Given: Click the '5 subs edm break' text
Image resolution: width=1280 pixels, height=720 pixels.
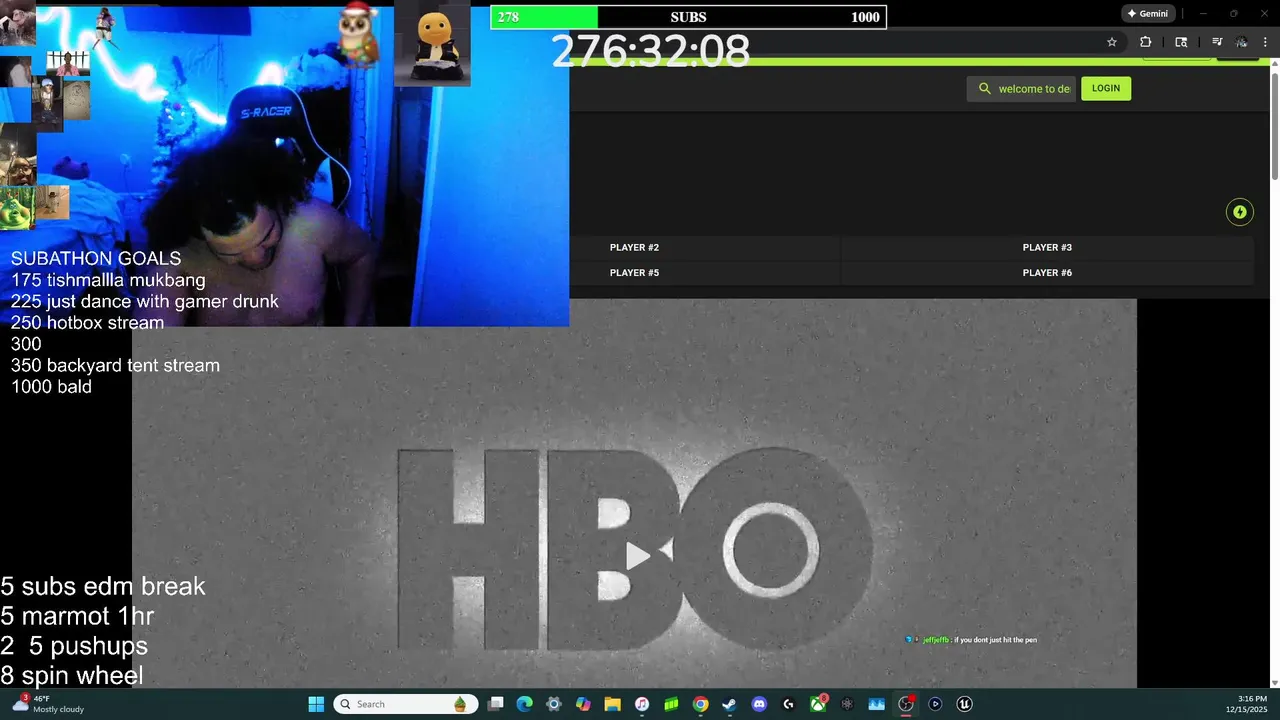Looking at the screenshot, I should [x=103, y=586].
